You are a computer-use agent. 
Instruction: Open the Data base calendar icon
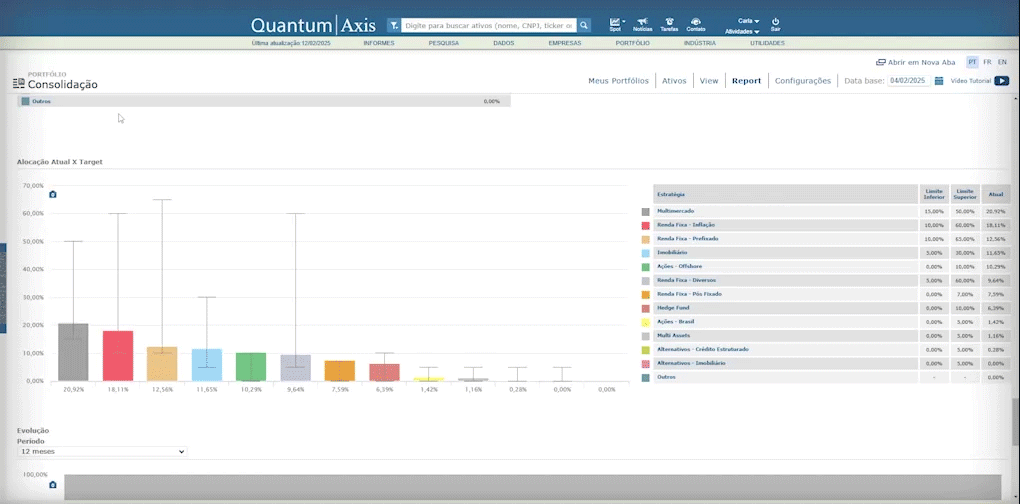pos(939,81)
